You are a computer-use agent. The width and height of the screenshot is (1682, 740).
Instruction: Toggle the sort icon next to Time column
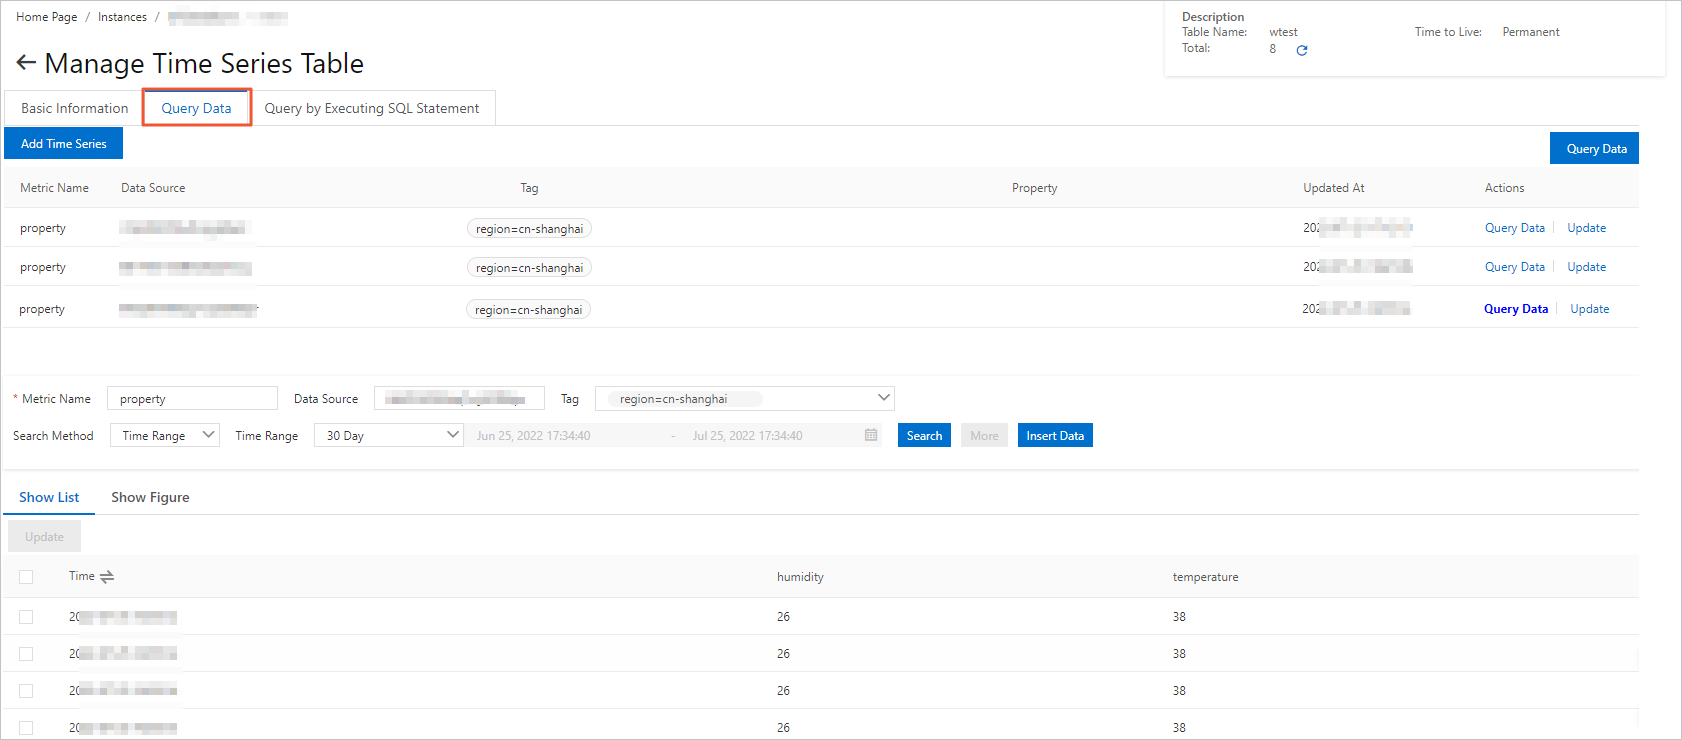(x=107, y=577)
